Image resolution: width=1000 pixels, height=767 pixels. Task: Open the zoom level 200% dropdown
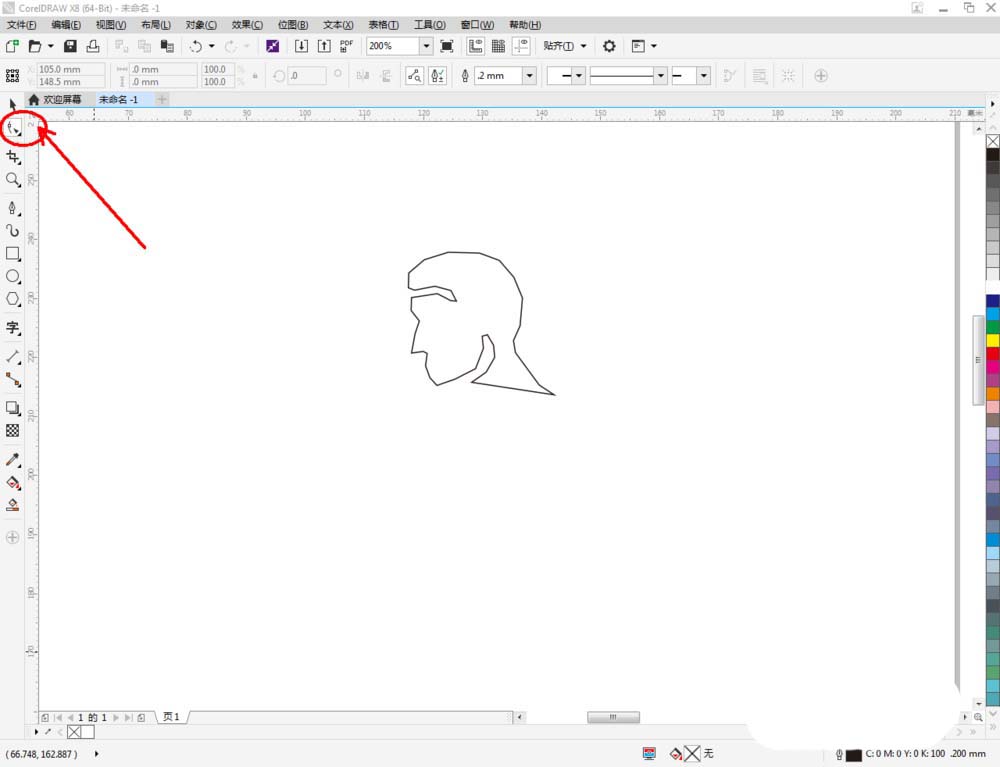tap(426, 46)
